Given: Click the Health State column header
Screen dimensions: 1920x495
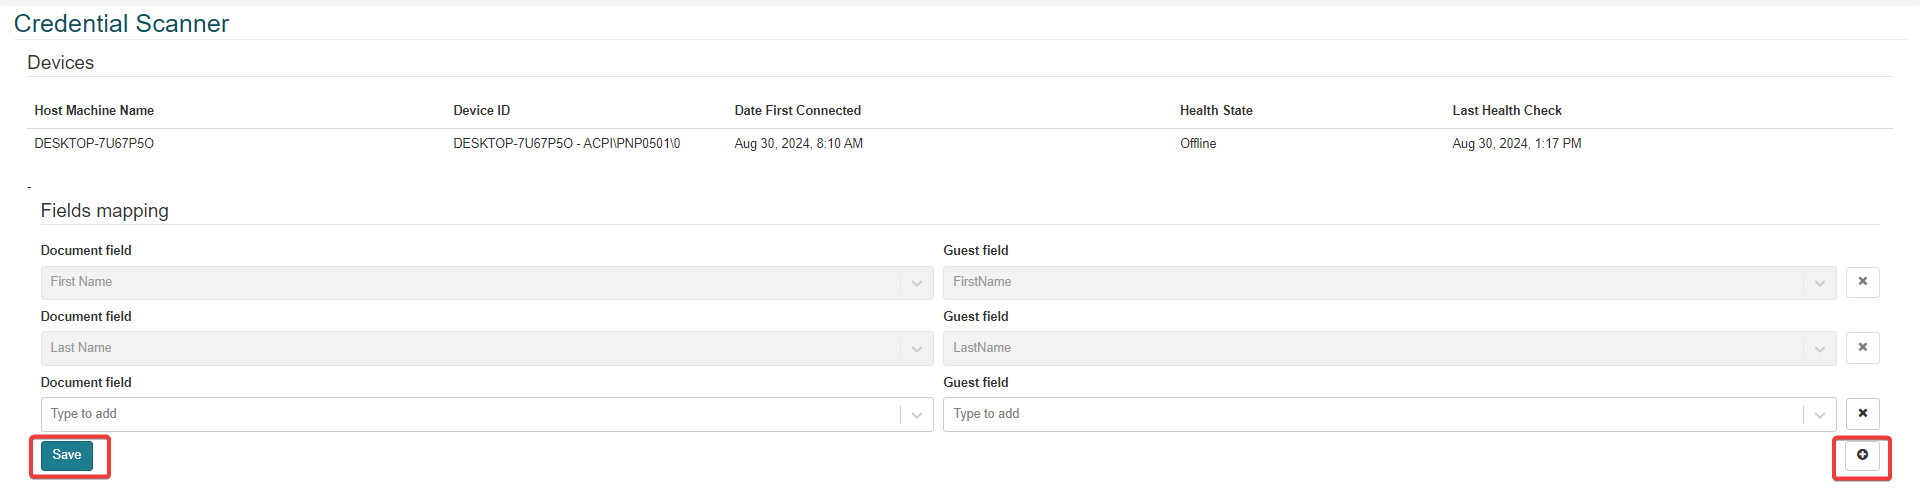Looking at the screenshot, I should (1216, 111).
